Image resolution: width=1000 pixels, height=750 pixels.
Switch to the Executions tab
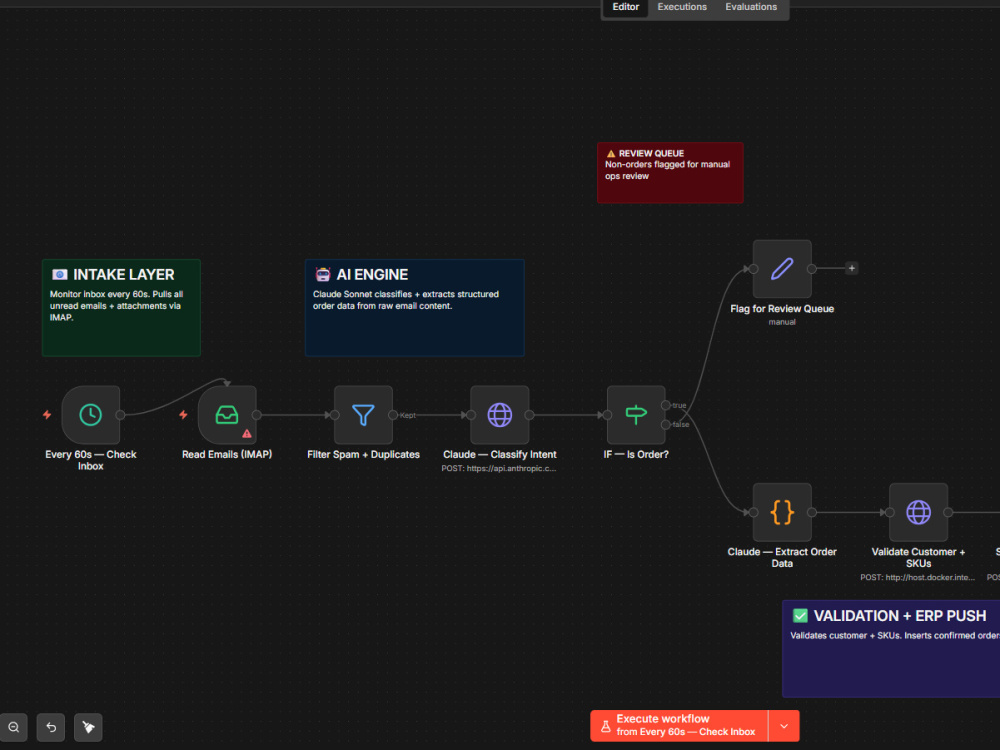tap(682, 7)
